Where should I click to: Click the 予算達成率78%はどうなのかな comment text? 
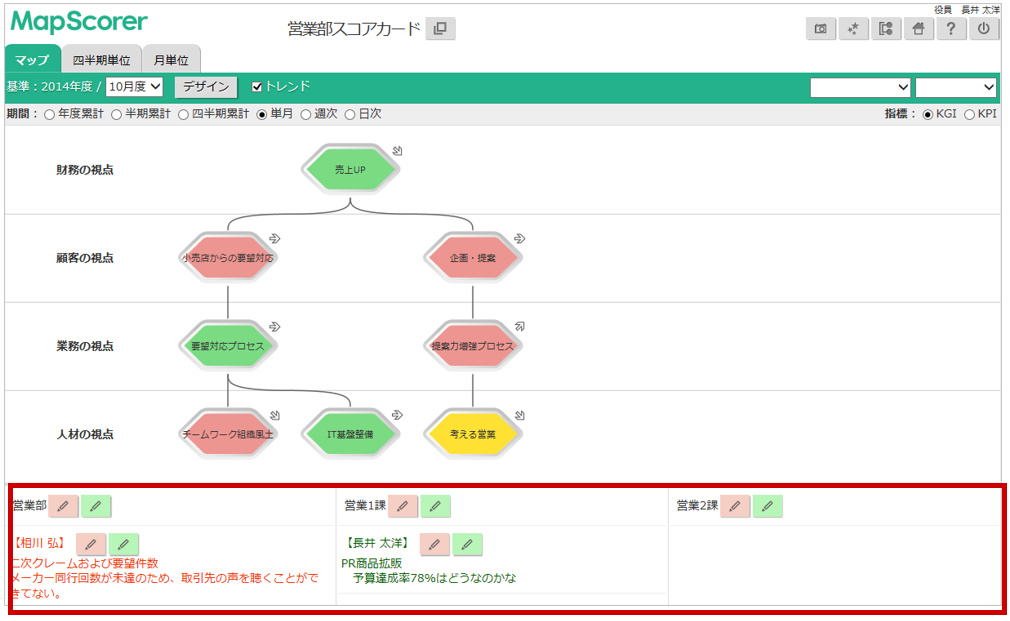(435, 578)
